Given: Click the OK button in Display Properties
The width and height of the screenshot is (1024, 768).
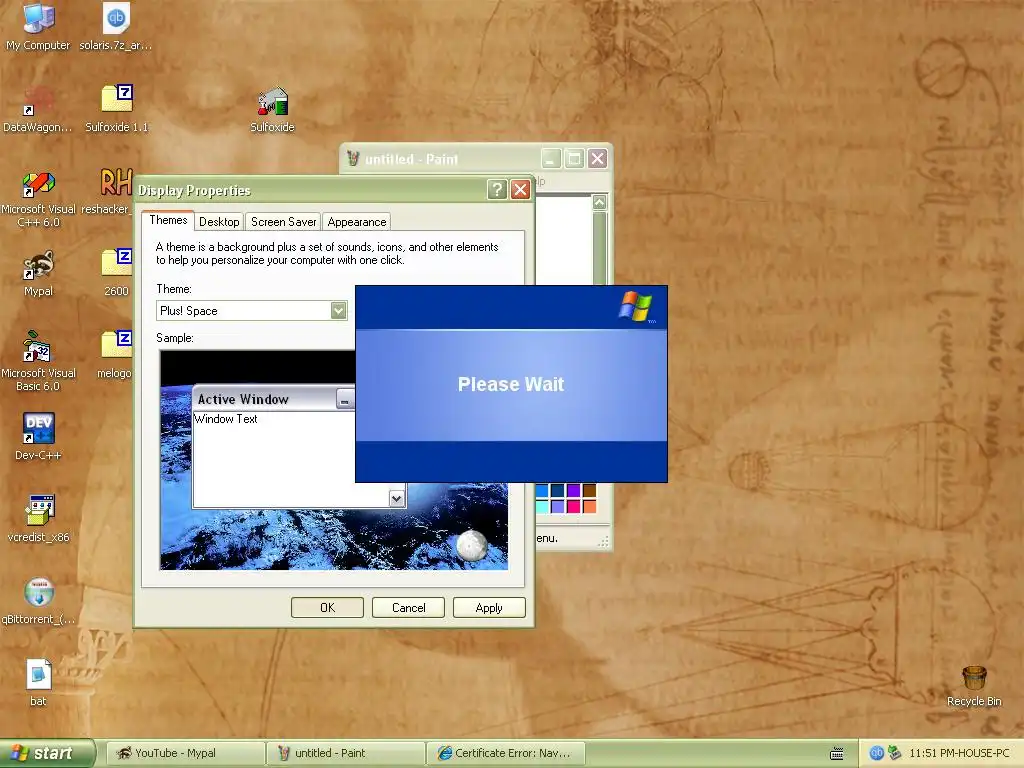Looking at the screenshot, I should [327, 607].
